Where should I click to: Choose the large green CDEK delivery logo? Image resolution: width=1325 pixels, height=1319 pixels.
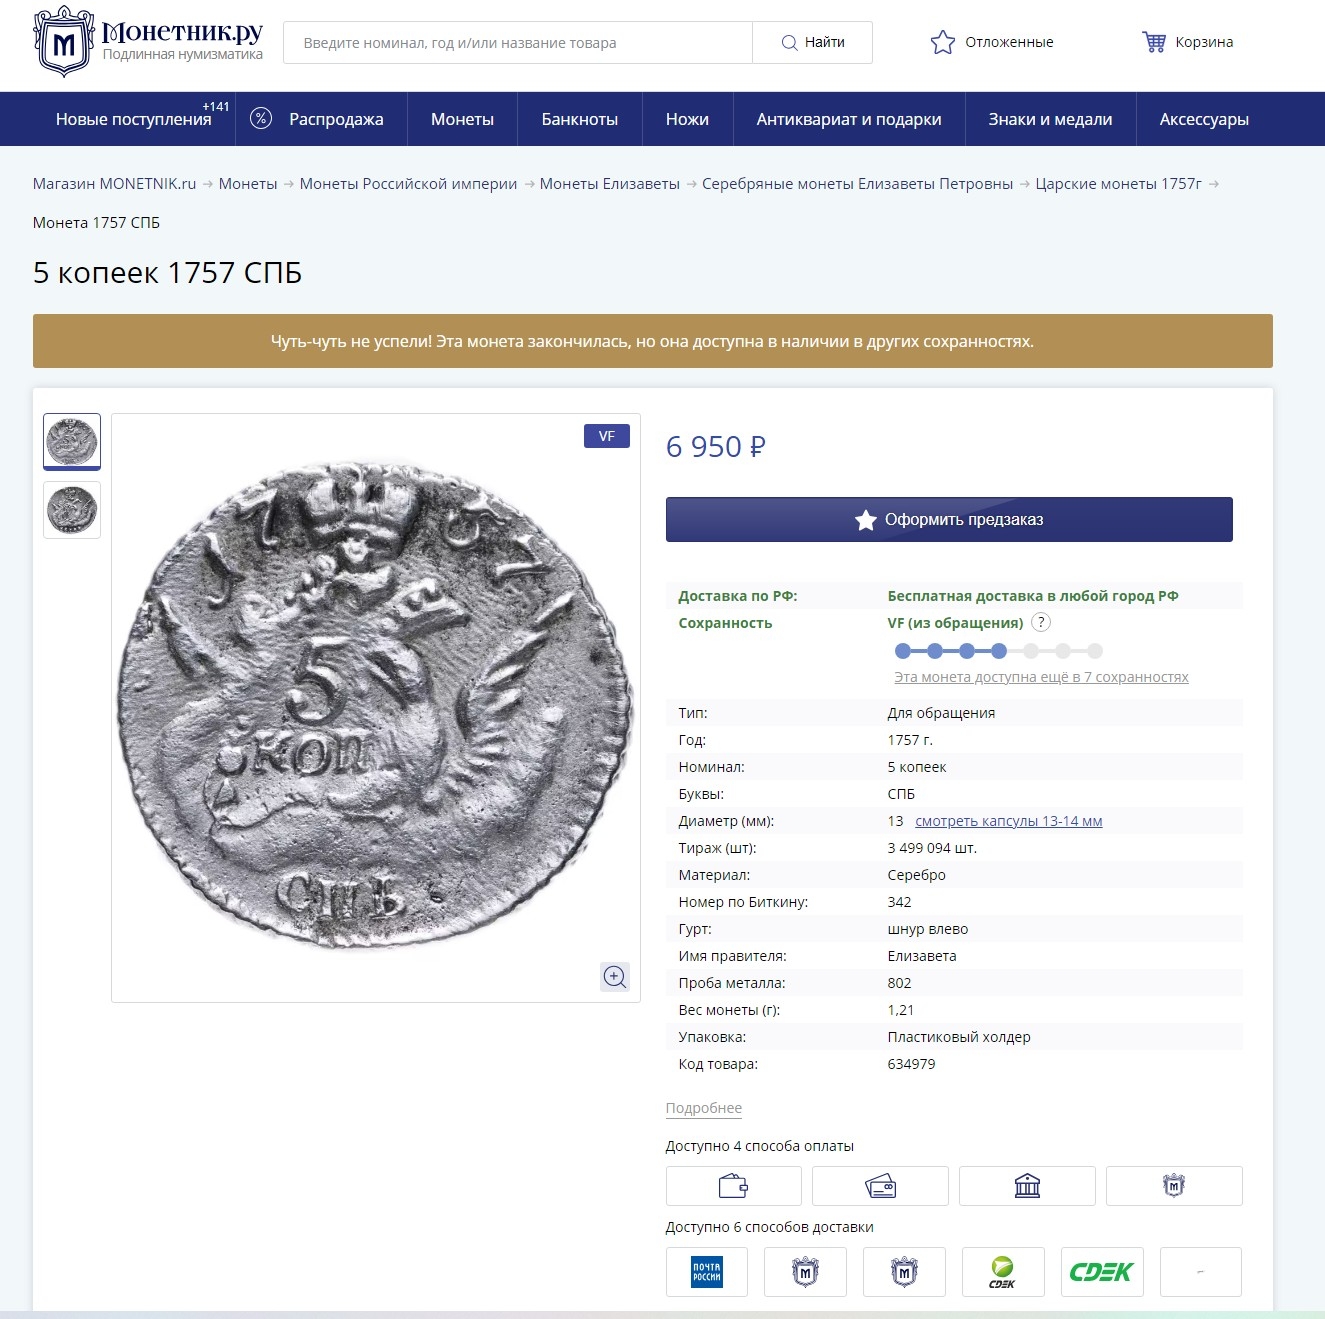point(1101,1272)
